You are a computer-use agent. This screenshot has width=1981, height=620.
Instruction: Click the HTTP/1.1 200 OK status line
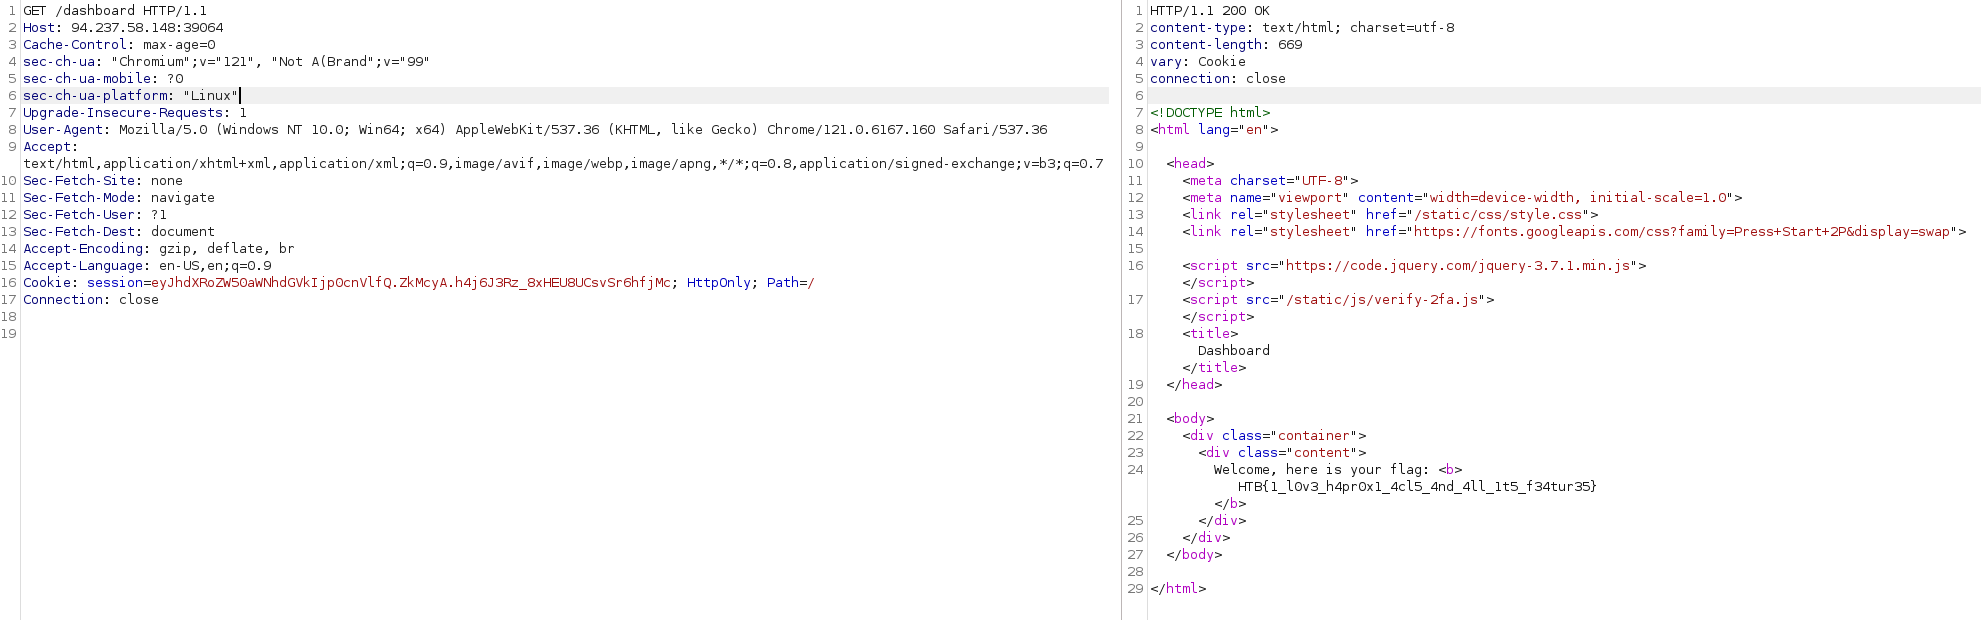tap(1210, 11)
